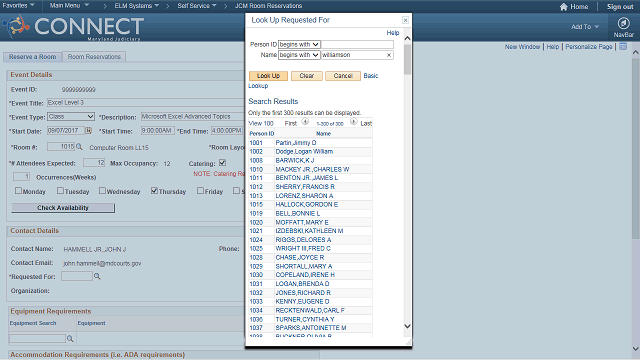Click the Event Title input field
The image size is (640, 360).
(x=145, y=102)
